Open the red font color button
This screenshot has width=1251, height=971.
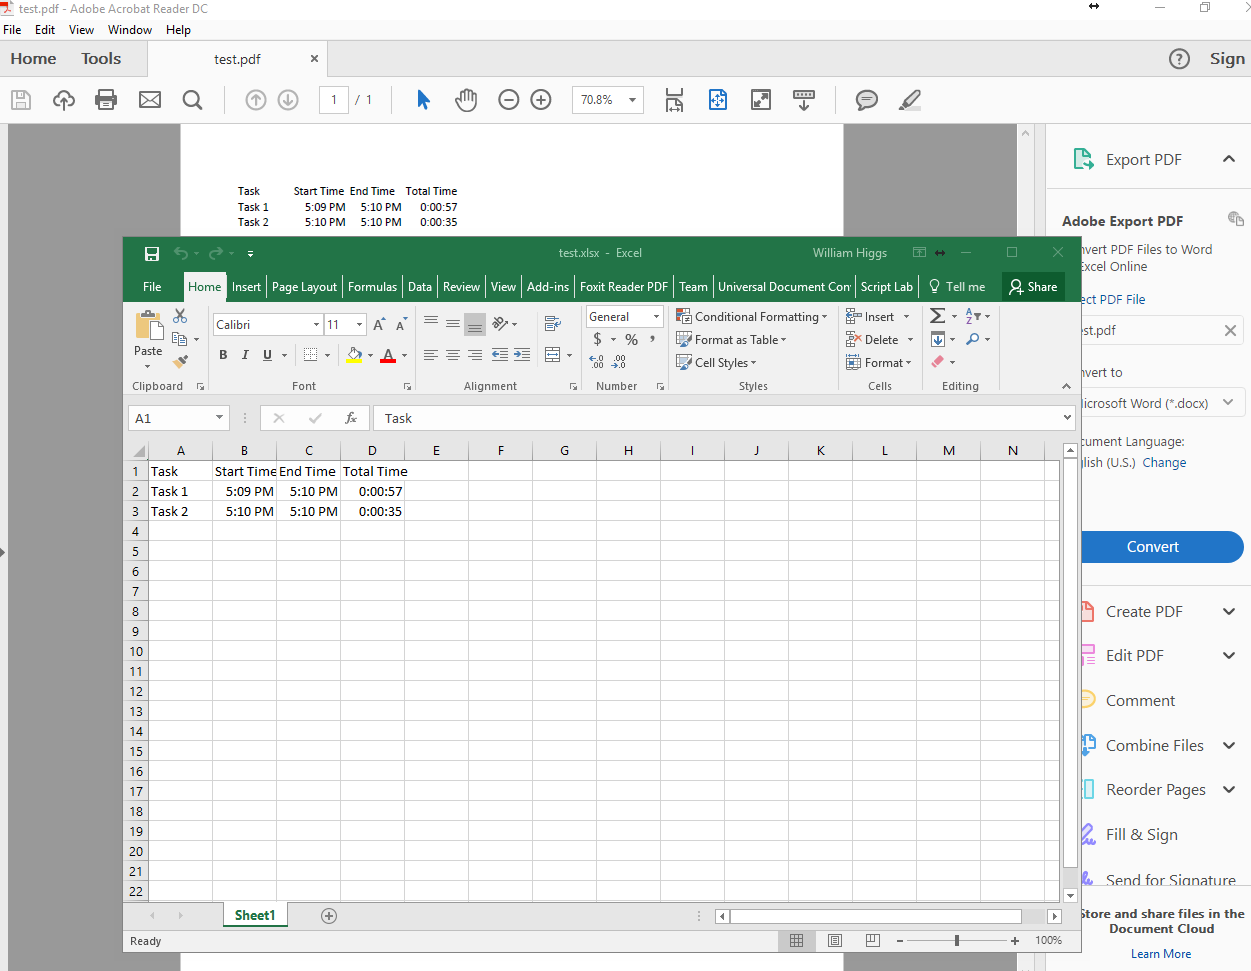(388, 355)
